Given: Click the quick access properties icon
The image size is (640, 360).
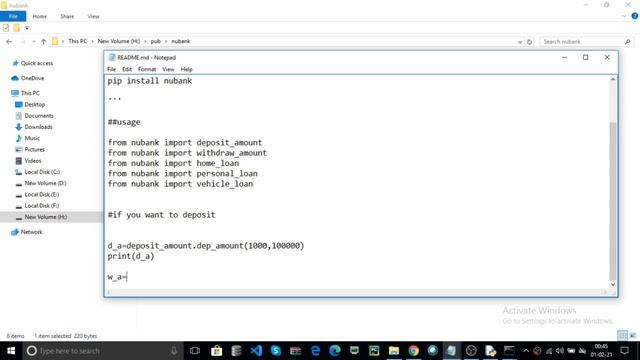Looking at the screenshot, I should coord(6,28).
